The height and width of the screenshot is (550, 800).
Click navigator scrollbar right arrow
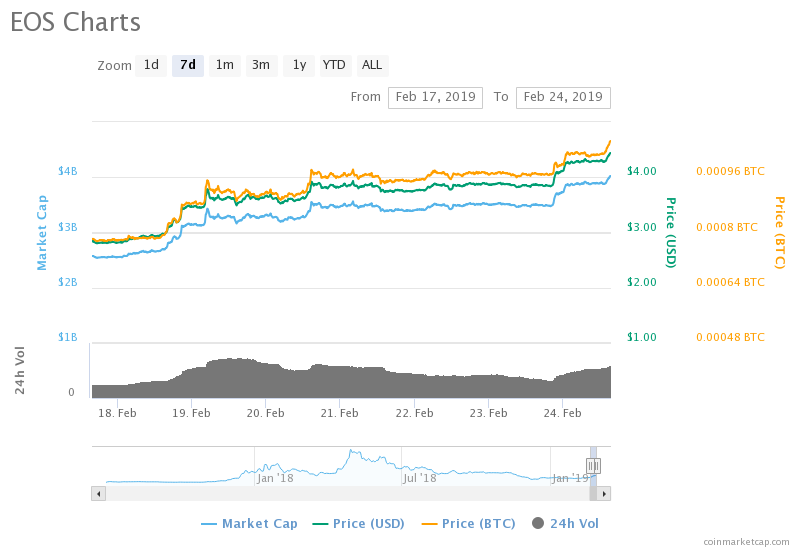click(x=604, y=493)
